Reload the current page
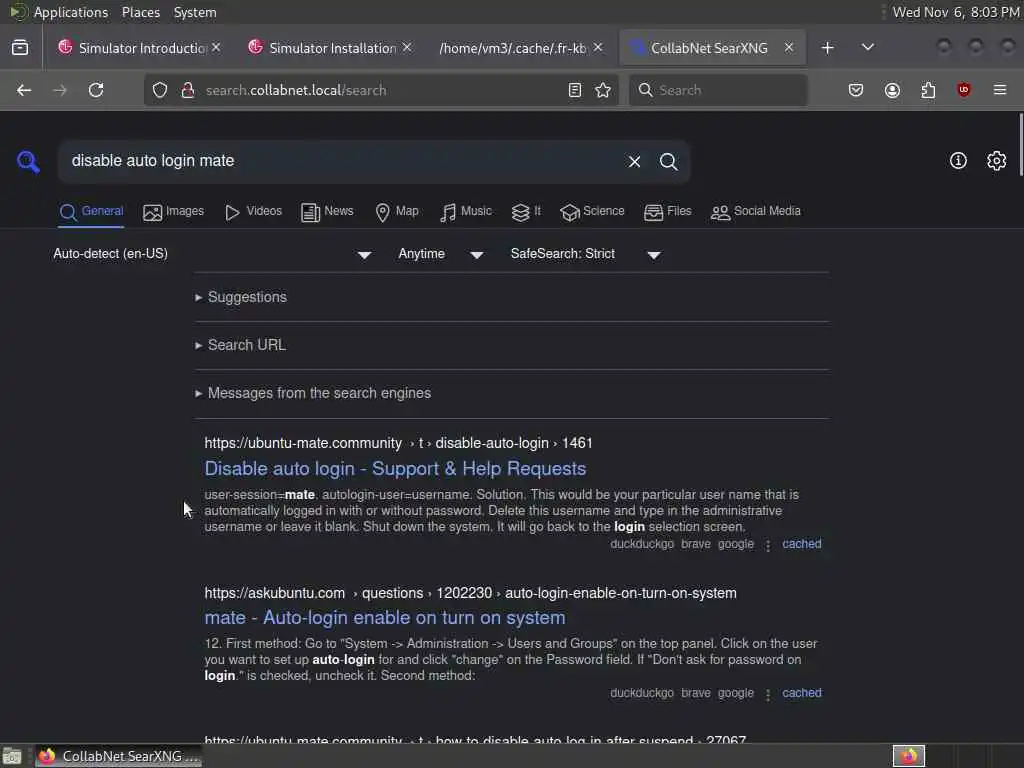Viewport: 1024px width, 768px height. 96,90
